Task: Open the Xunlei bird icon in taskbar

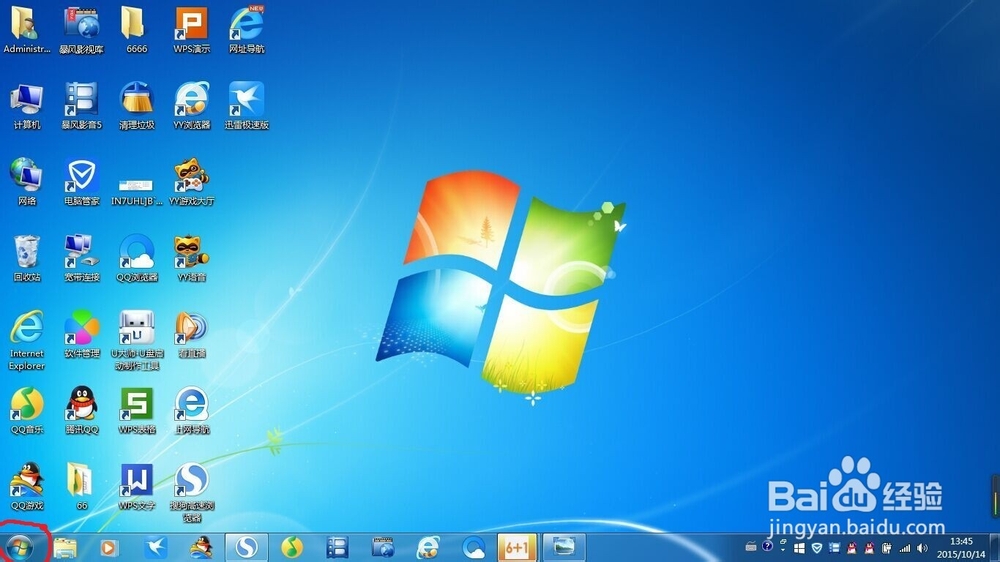Action: pos(156,547)
